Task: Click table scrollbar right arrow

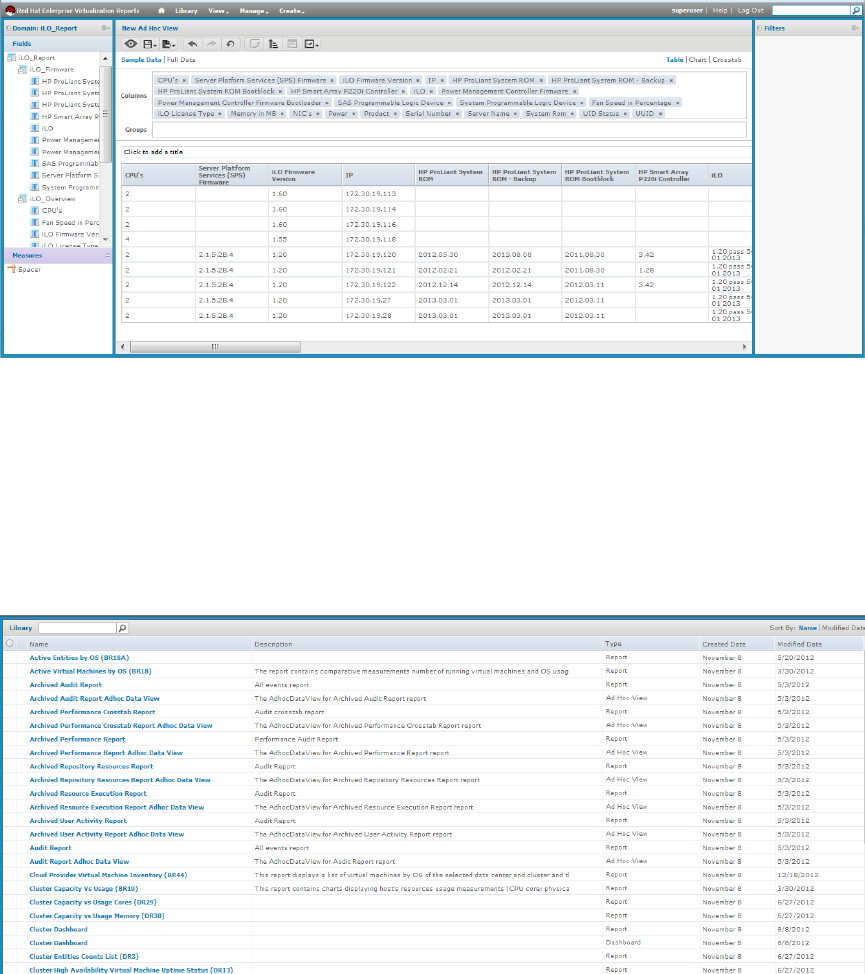Action: (x=745, y=347)
